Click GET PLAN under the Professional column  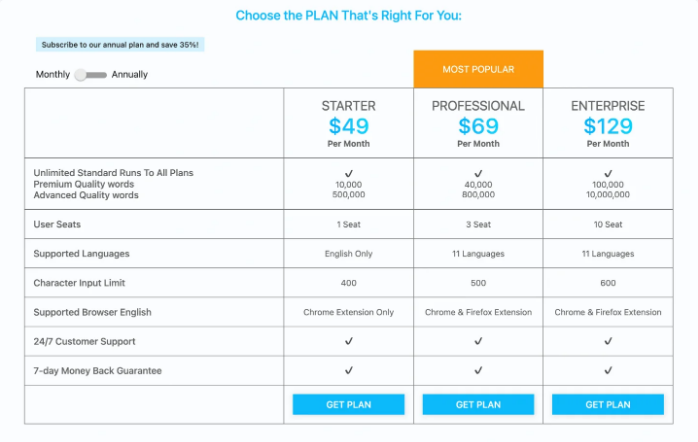(478, 404)
